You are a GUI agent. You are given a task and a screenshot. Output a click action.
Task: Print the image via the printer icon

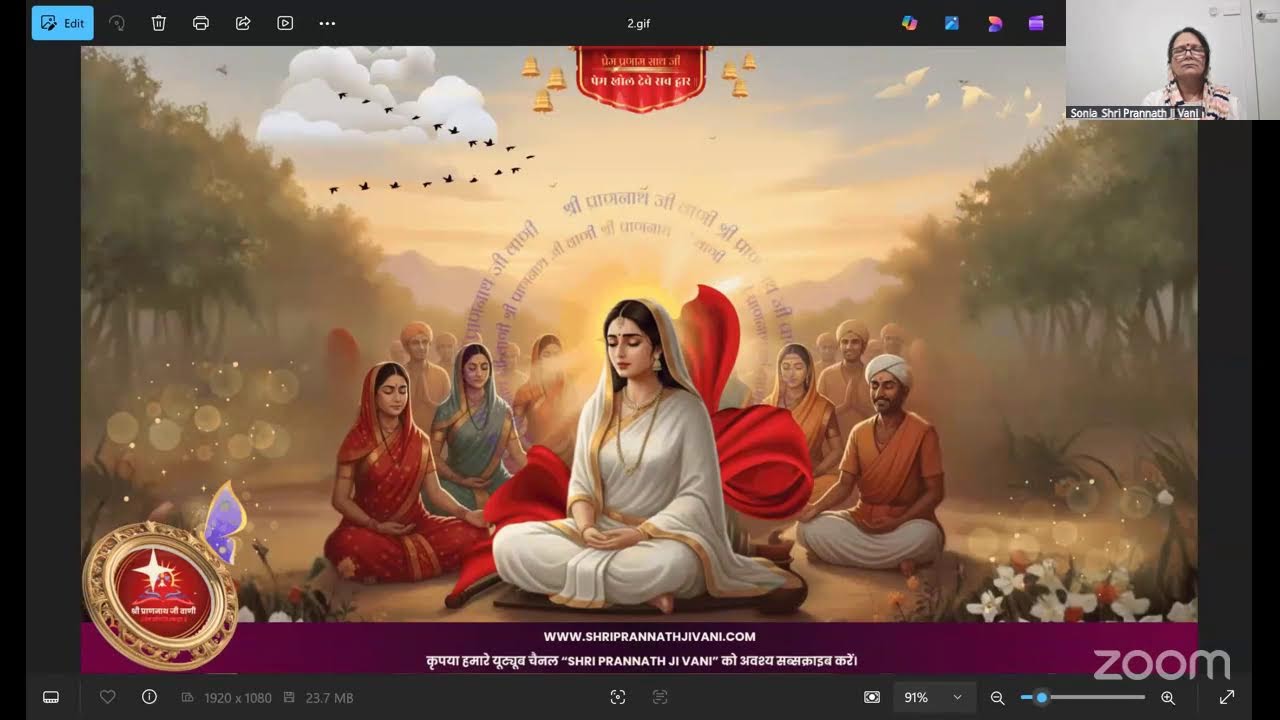click(201, 23)
